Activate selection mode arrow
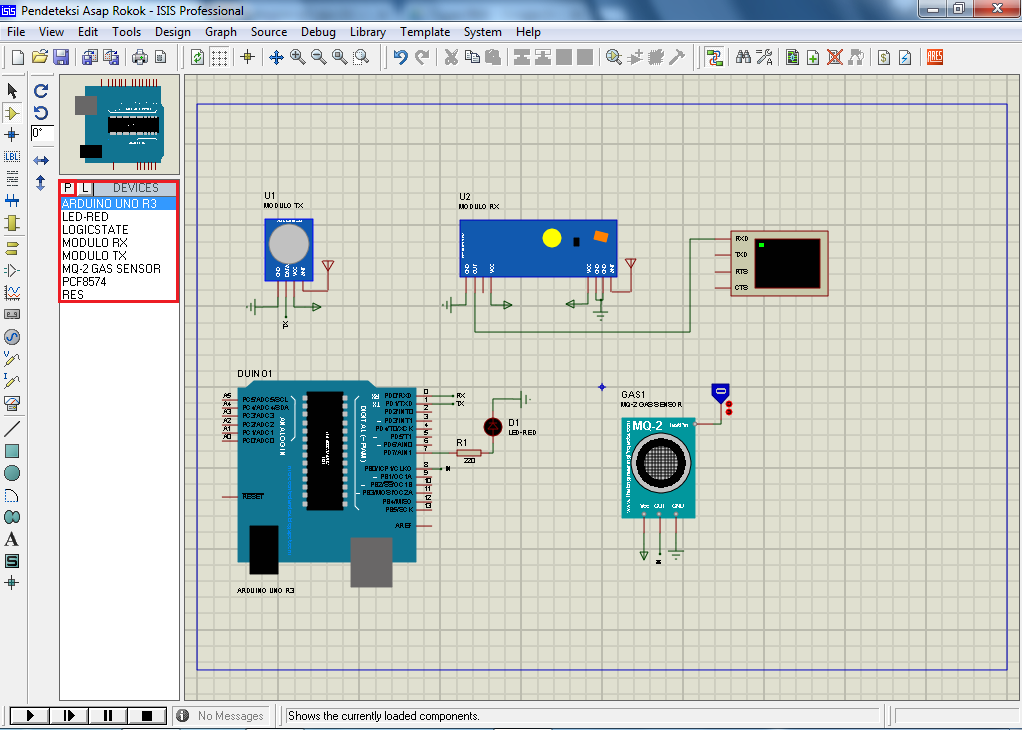 tap(12, 91)
